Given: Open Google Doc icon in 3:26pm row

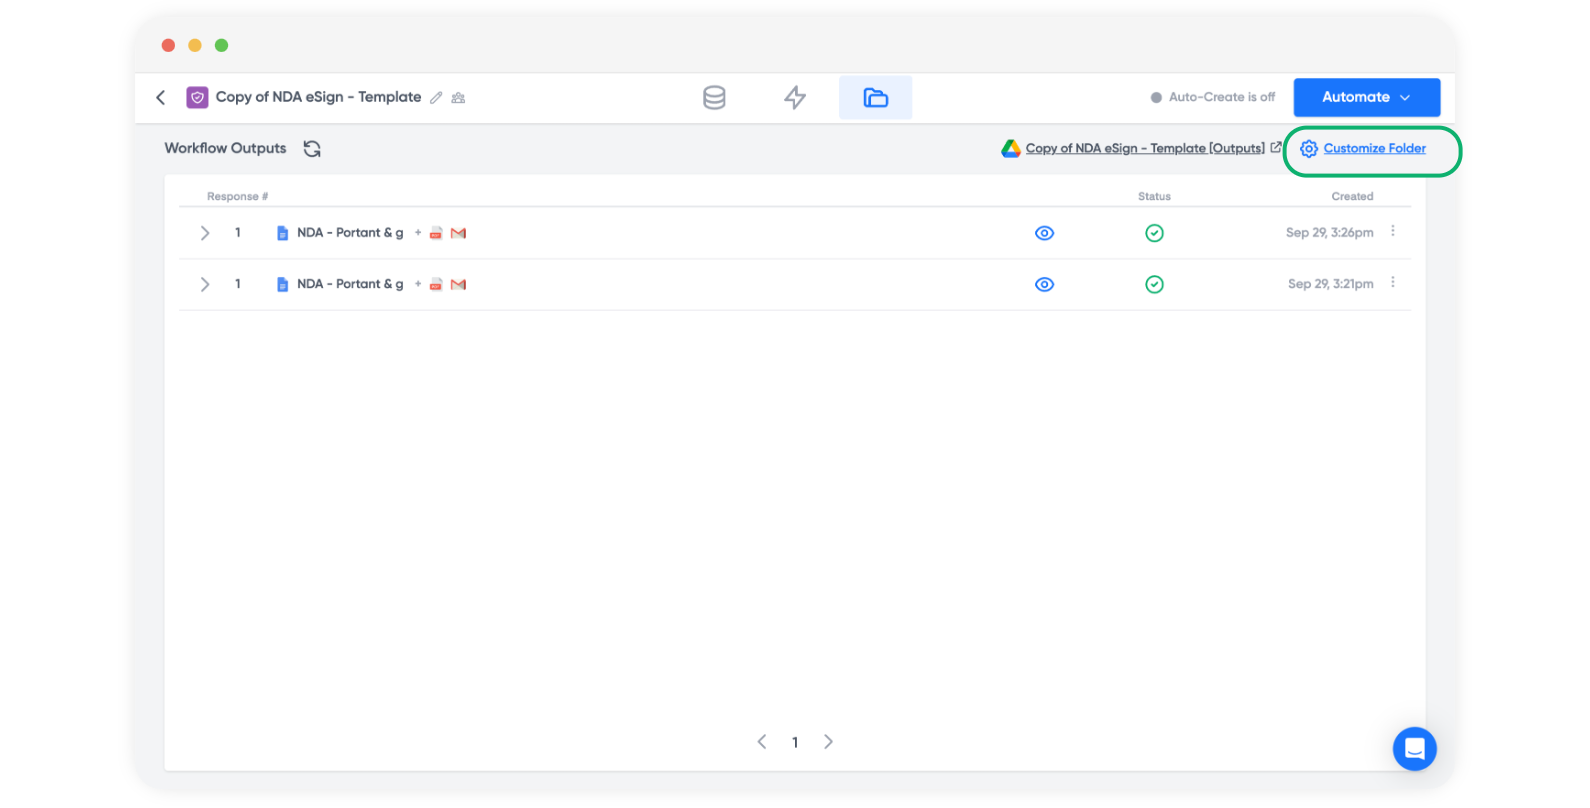Looking at the screenshot, I should click(x=282, y=233).
